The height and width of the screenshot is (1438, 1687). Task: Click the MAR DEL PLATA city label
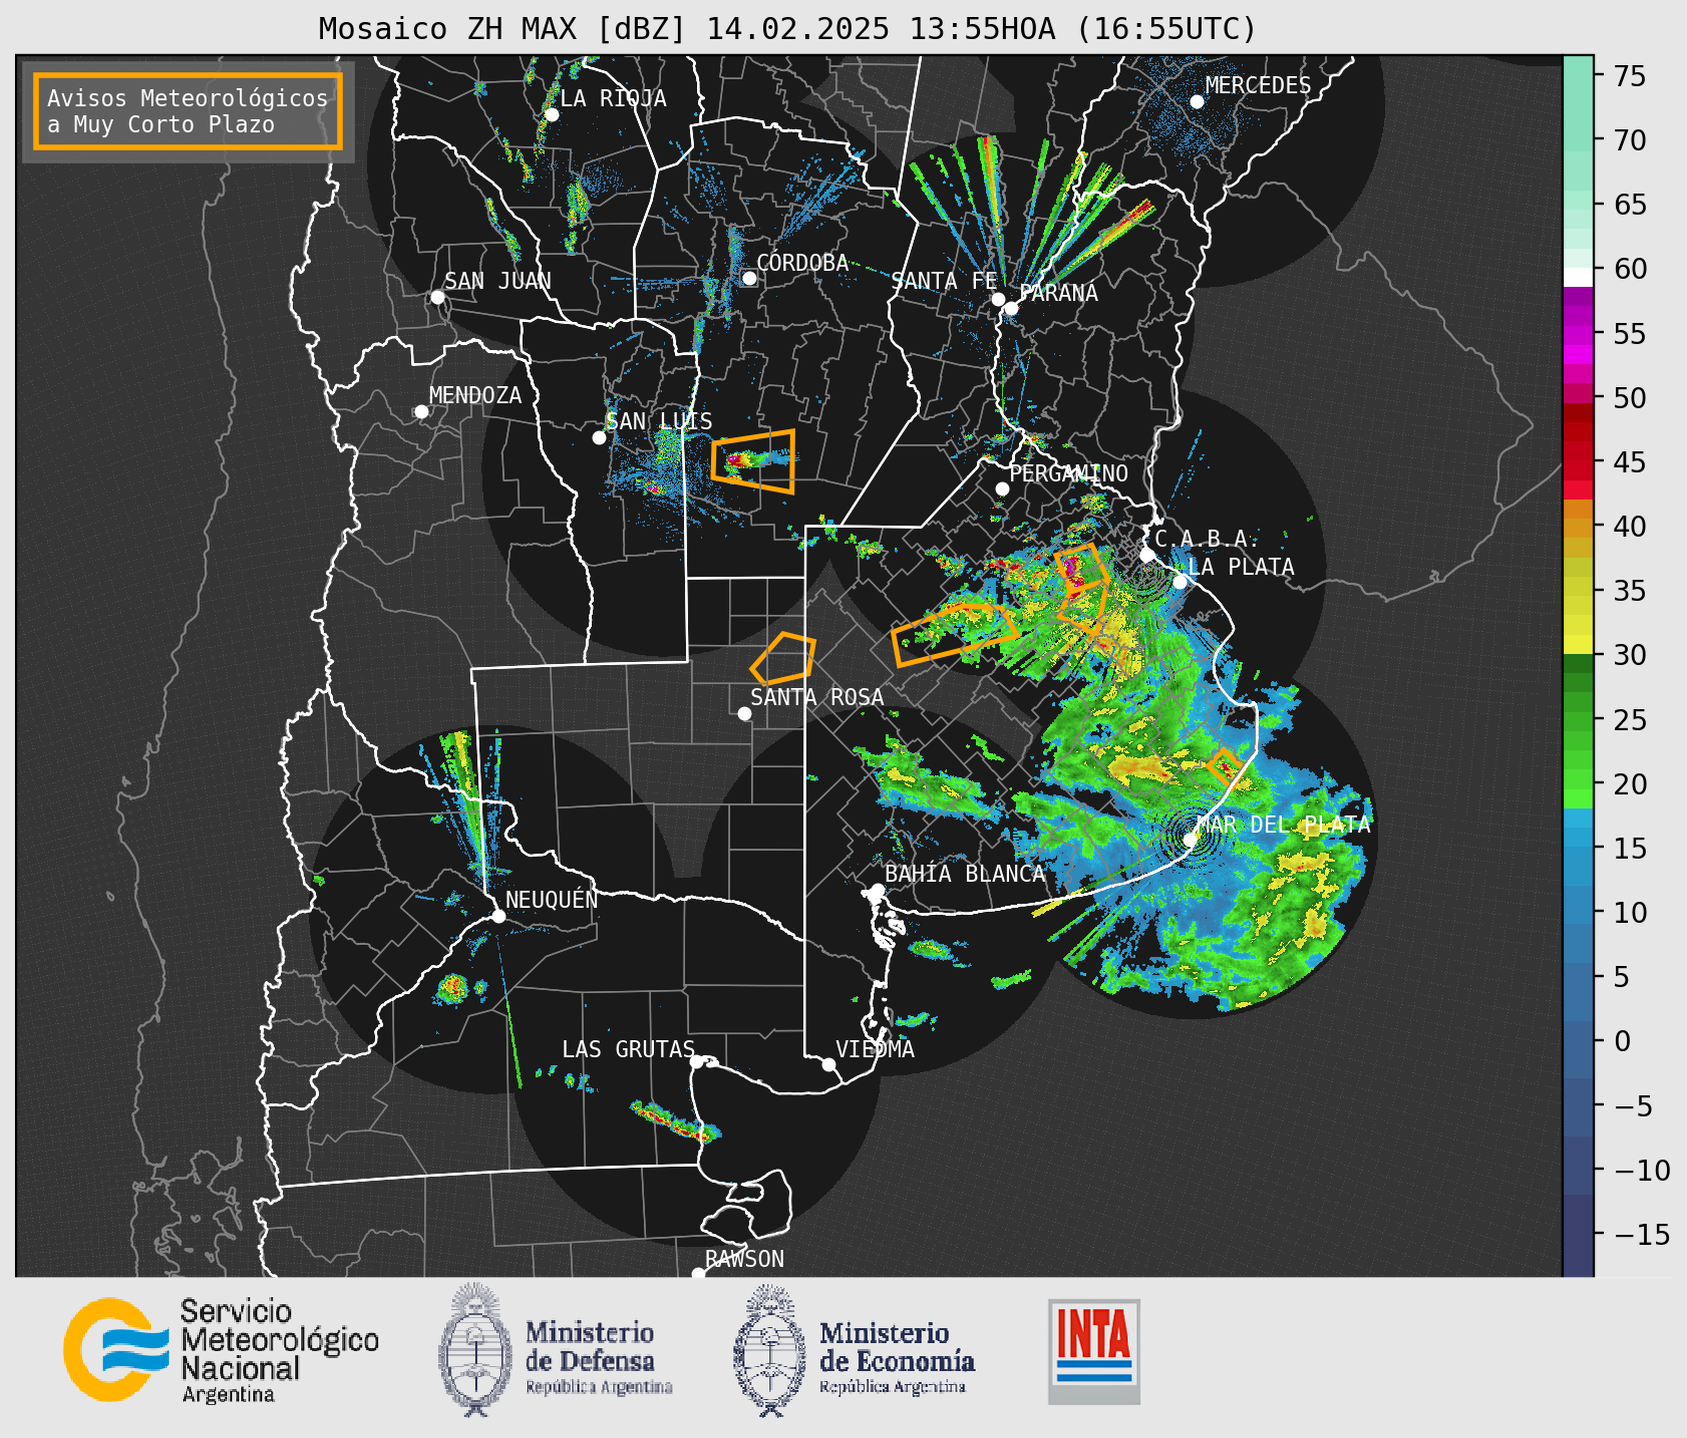click(x=1283, y=825)
